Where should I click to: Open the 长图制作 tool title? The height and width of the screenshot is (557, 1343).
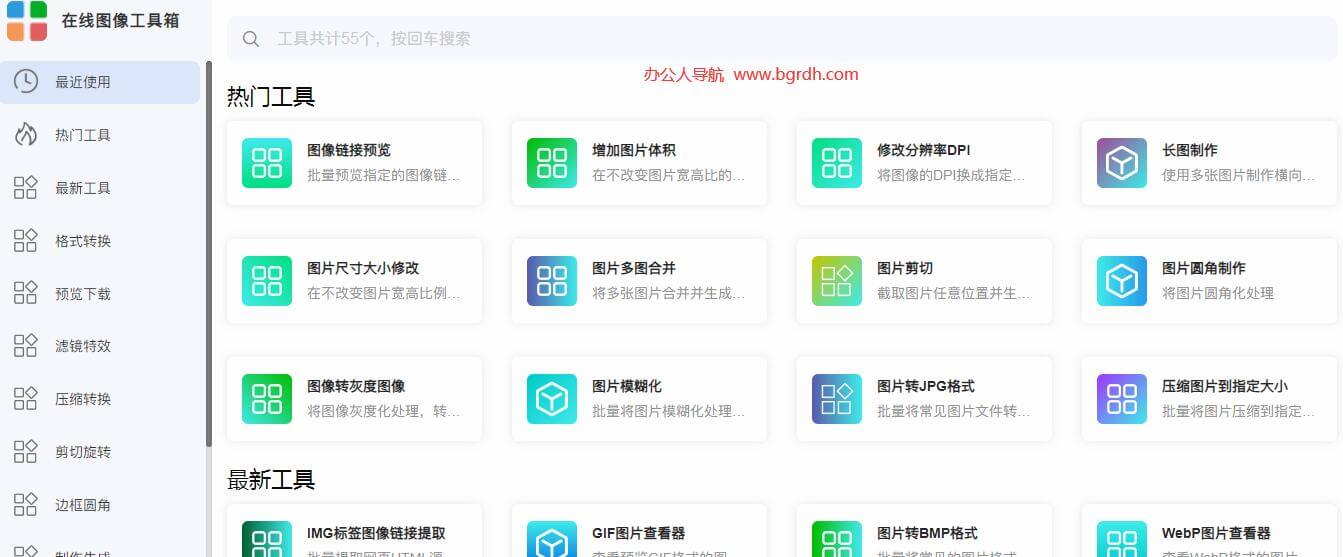1190,150
